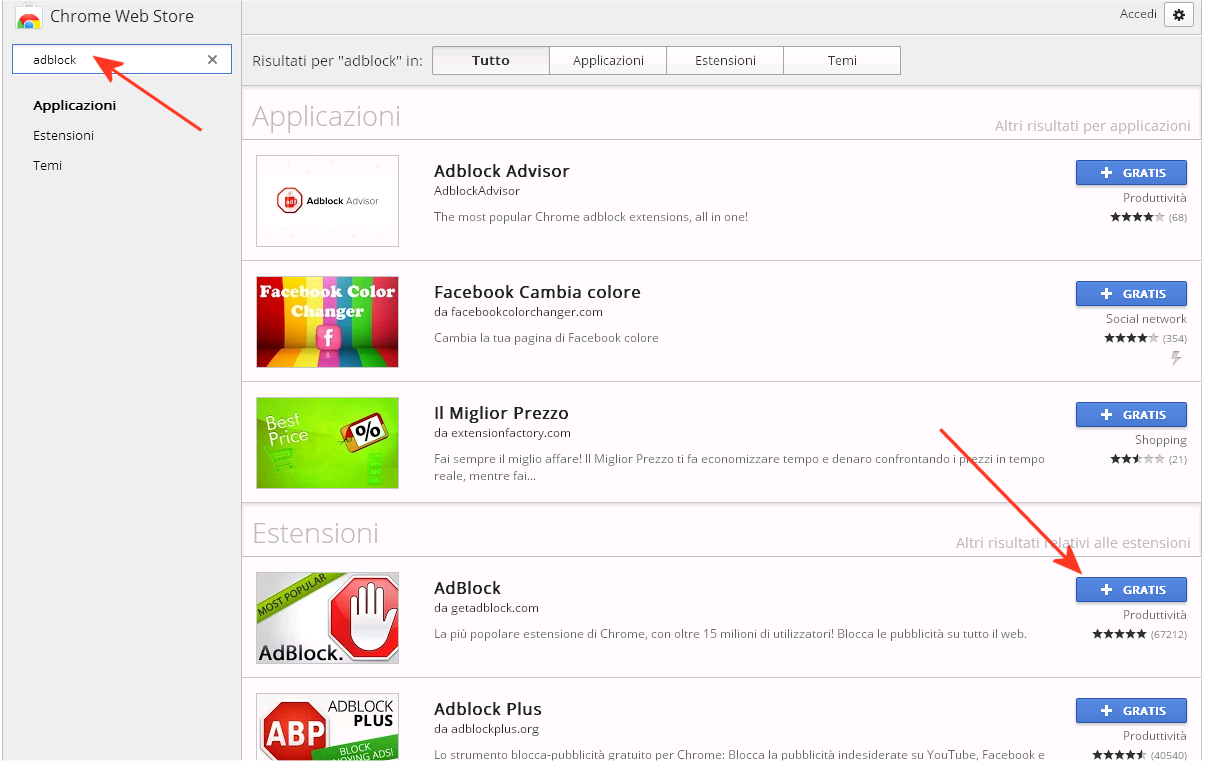Click the publisher text da adblockplus.org

(x=486, y=729)
